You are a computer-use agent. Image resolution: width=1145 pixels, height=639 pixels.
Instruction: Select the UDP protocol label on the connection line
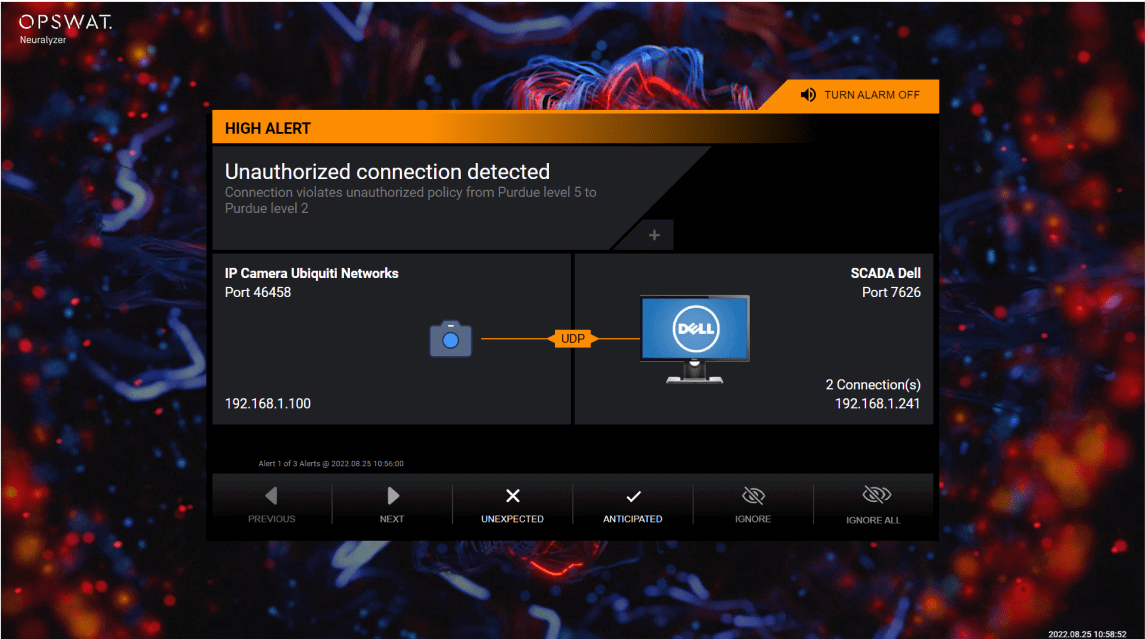coord(573,339)
